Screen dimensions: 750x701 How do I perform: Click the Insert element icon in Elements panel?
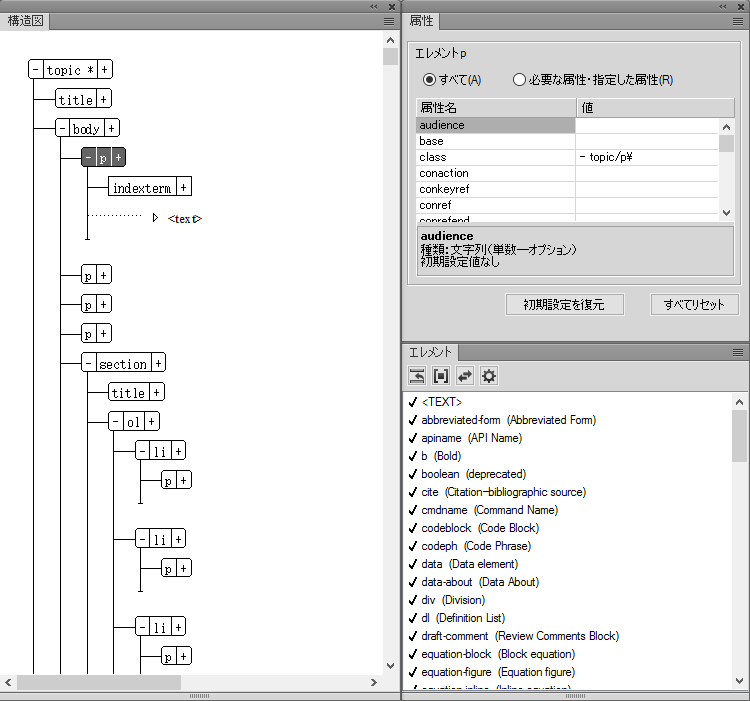click(x=417, y=376)
